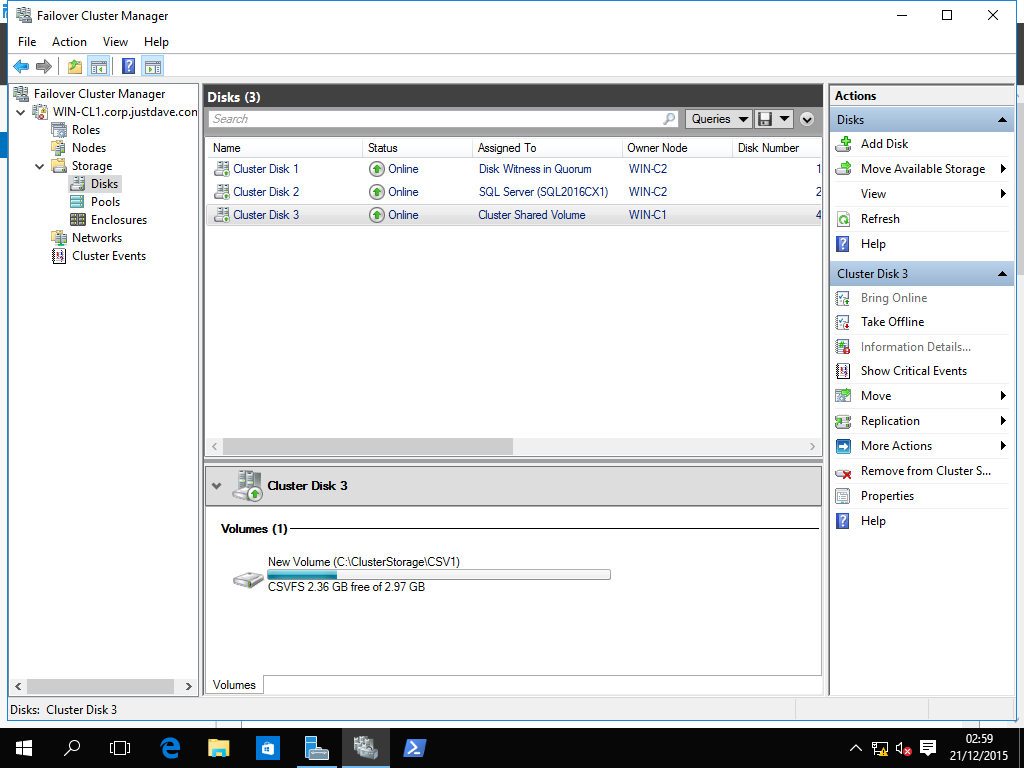Click the Add Disk action icon
Screen dimensions: 1024x768
tap(843, 144)
